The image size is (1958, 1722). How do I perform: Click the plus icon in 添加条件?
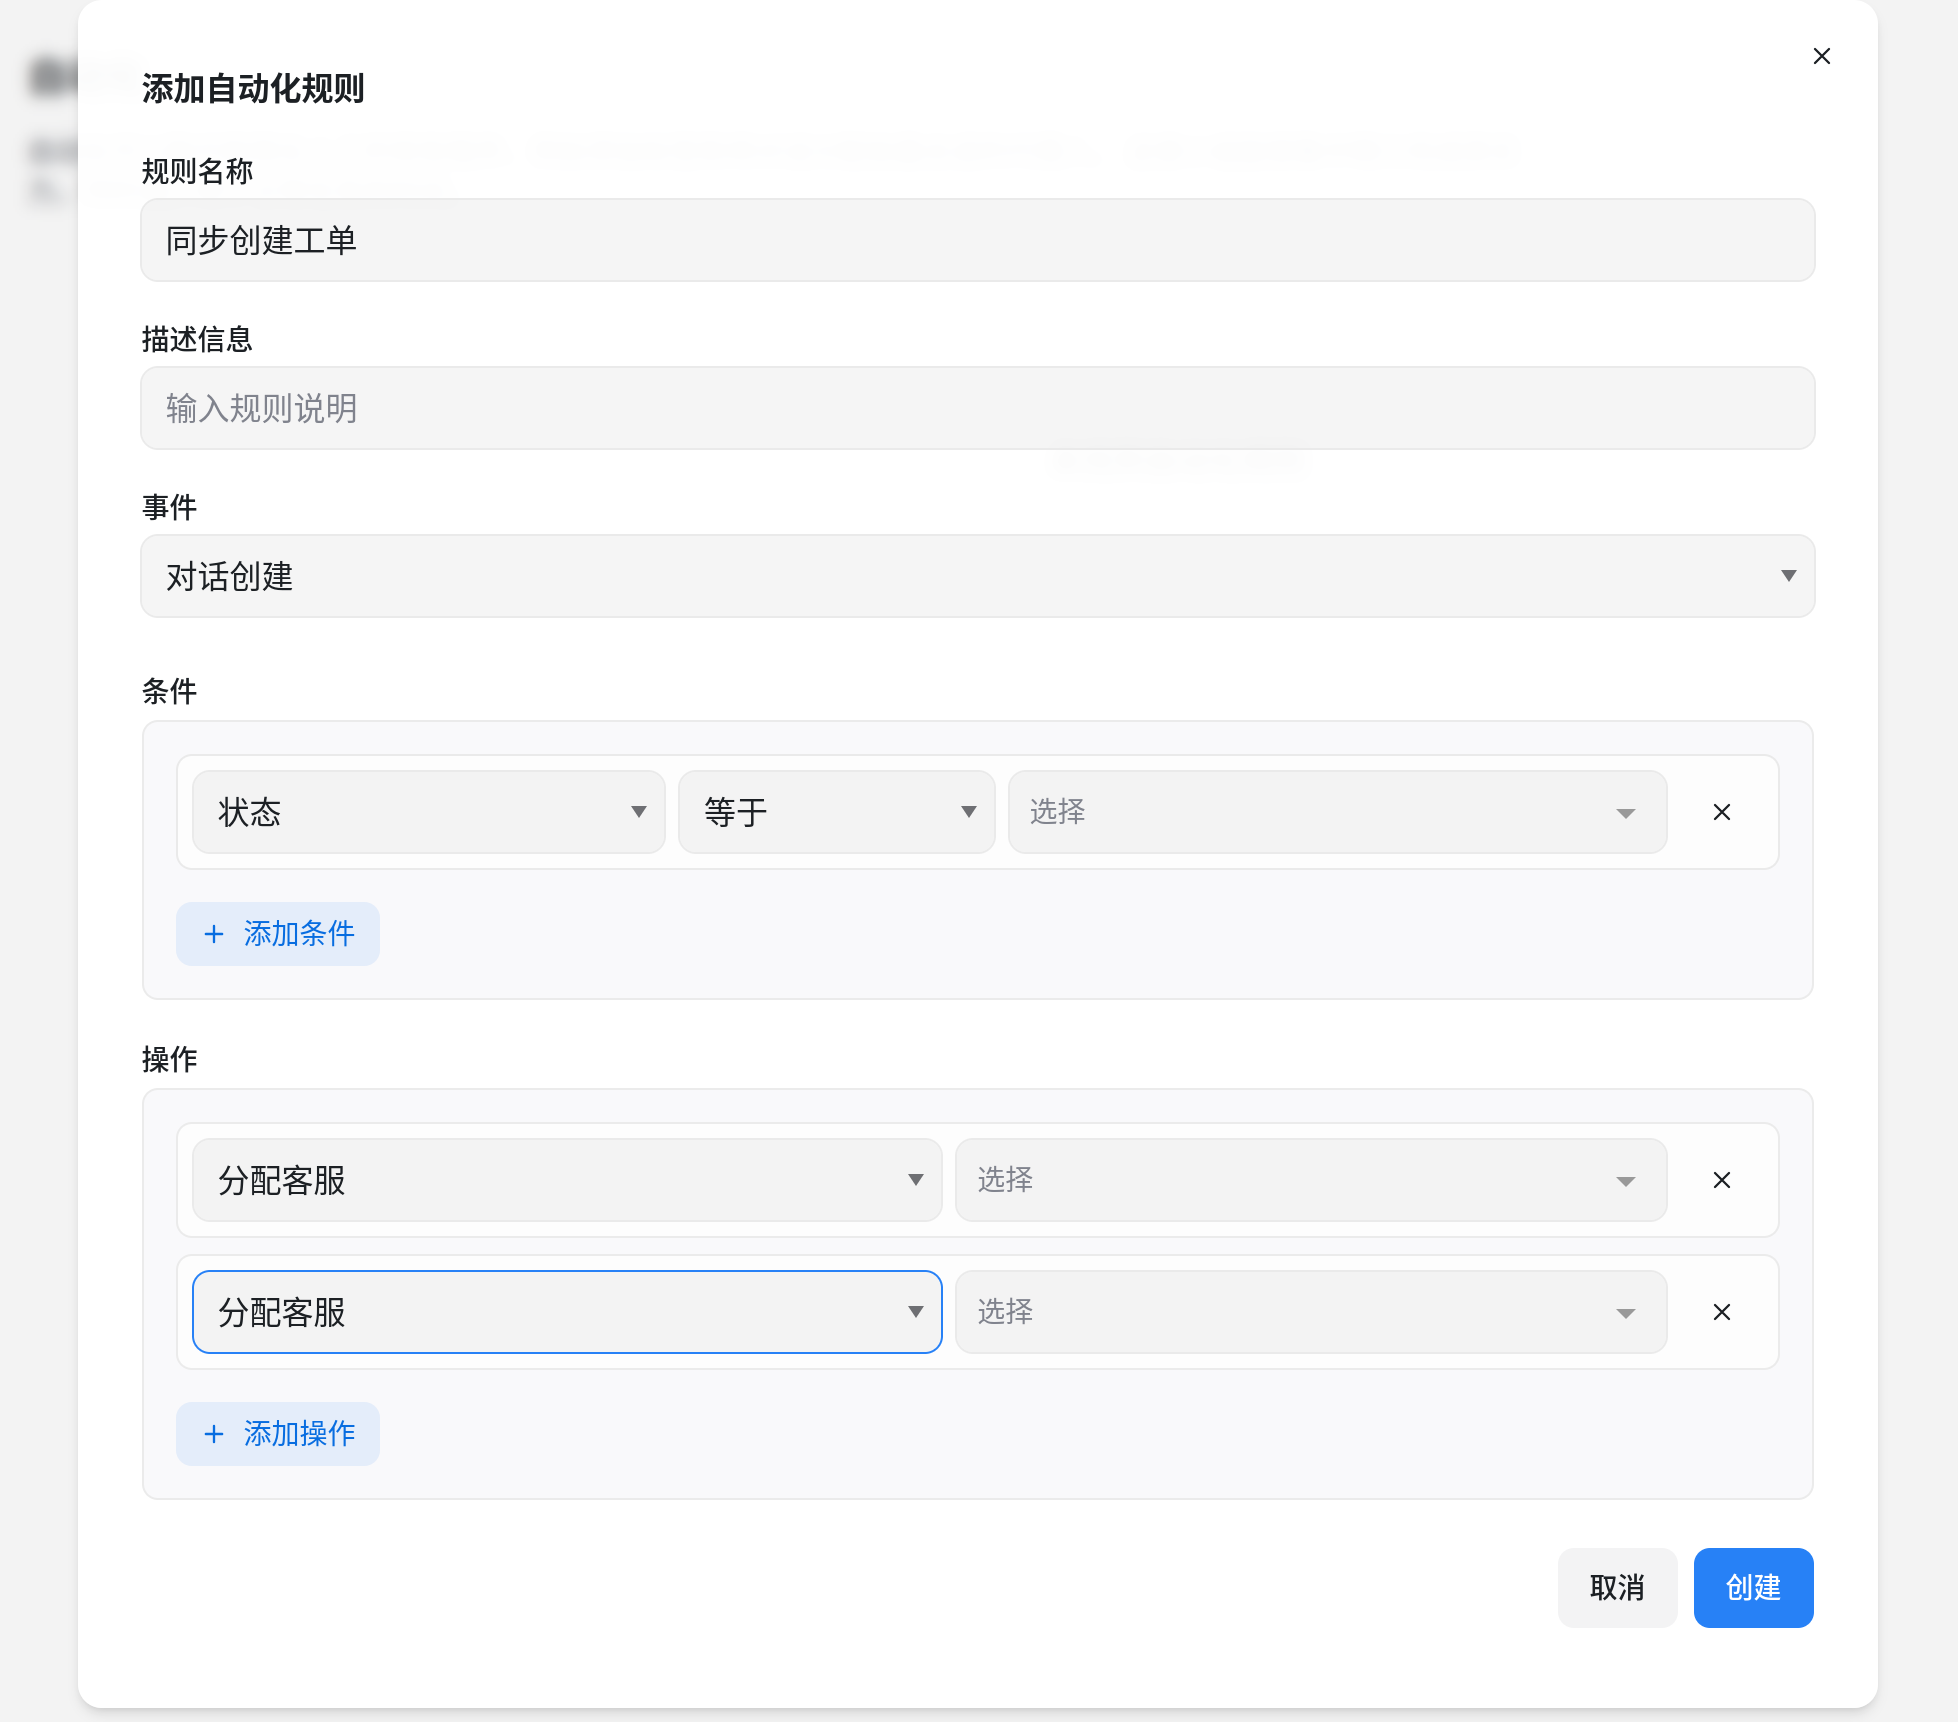tap(214, 934)
